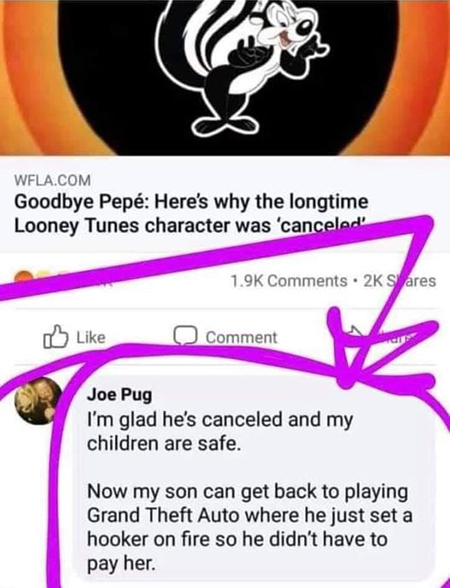Image resolution: width=450 pixels, height=588 pixels.
Task: Click the thumbs-up Like icon
Action: 56,337
